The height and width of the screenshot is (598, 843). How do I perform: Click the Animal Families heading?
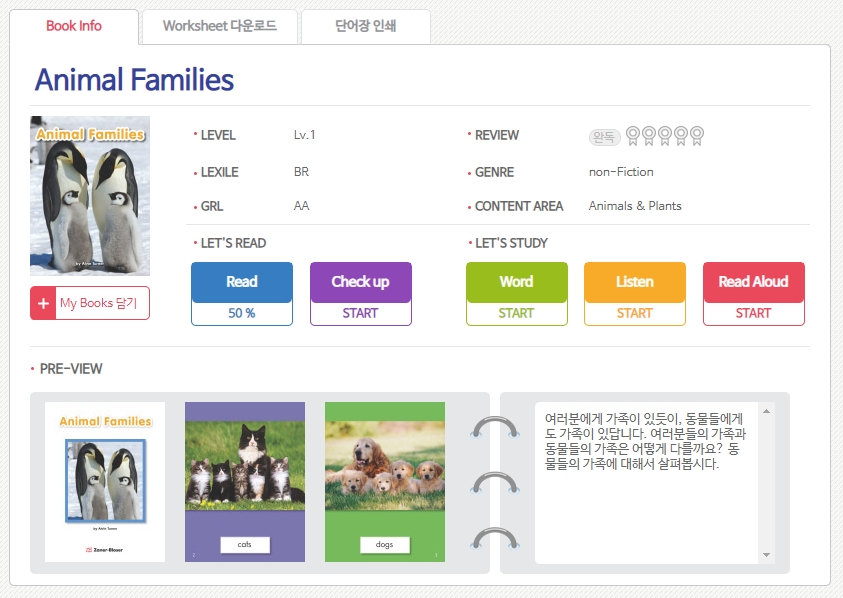tap(134, 80)
